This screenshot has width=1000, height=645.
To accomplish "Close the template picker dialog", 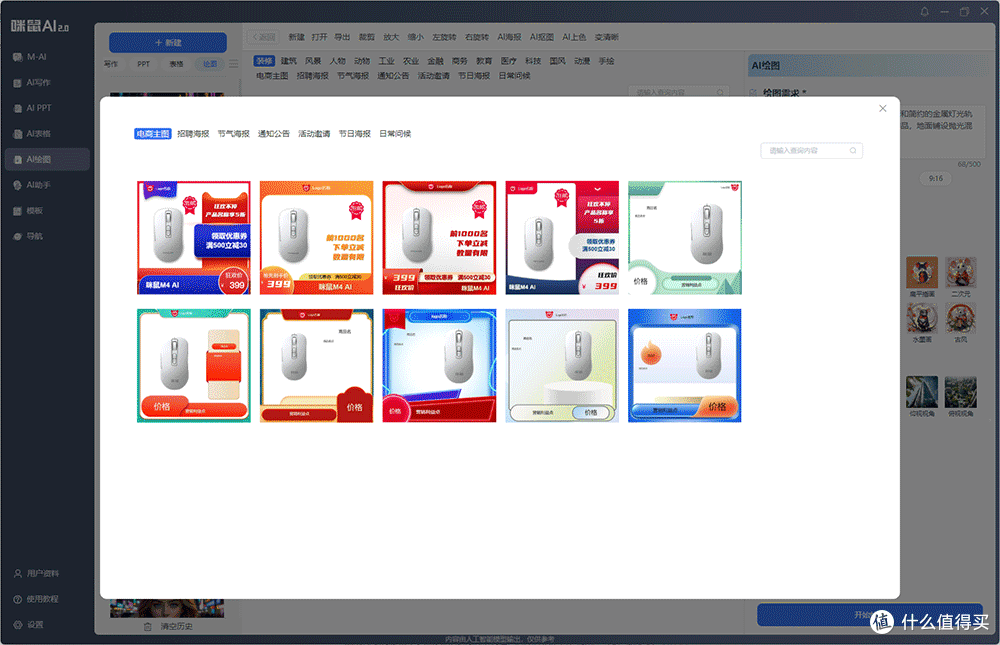I will (x=883, y=108).
